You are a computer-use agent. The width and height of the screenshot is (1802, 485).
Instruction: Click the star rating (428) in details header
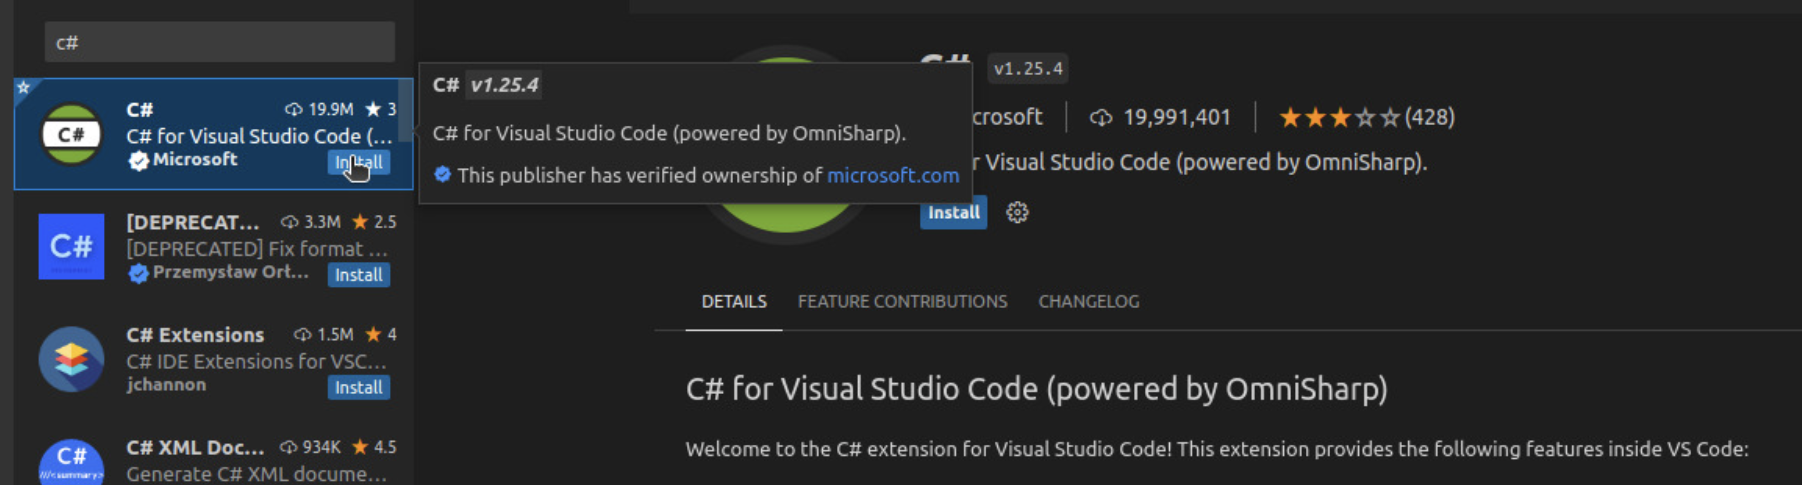point(1367,117)
